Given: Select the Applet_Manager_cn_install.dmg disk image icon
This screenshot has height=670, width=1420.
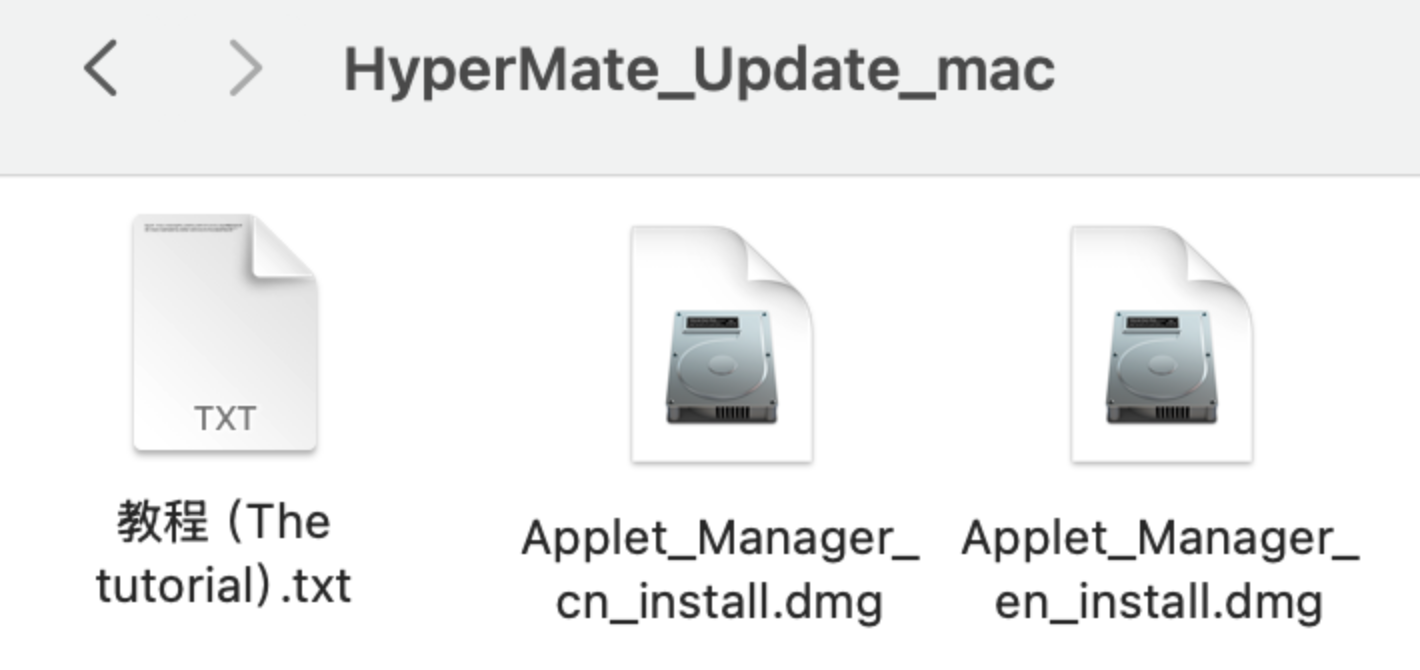Looking at the screenshot, I should pos(721,345).
